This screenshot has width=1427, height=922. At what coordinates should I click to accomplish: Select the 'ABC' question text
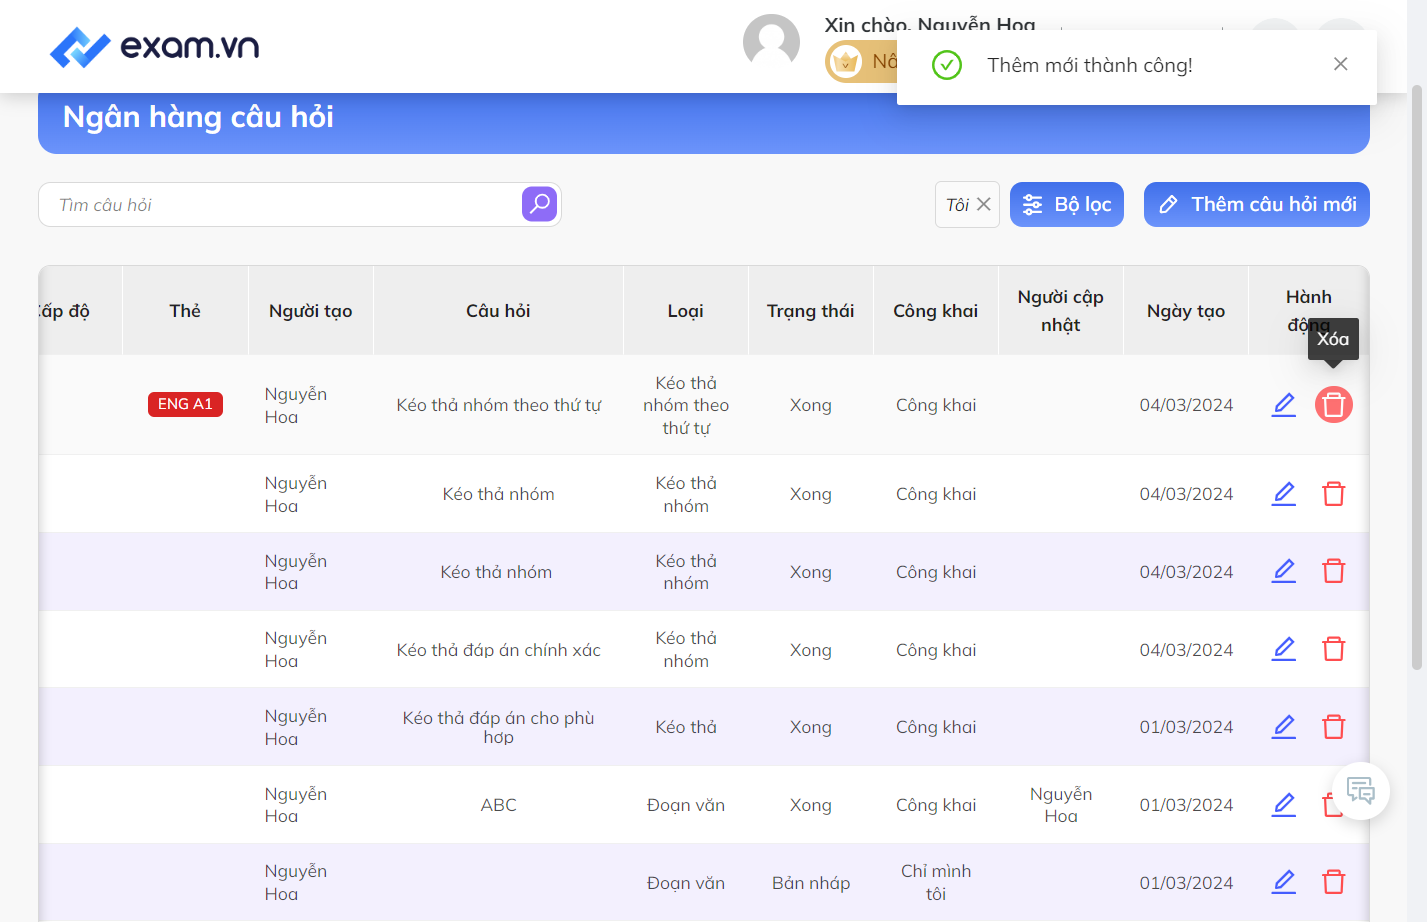(498, 805)
